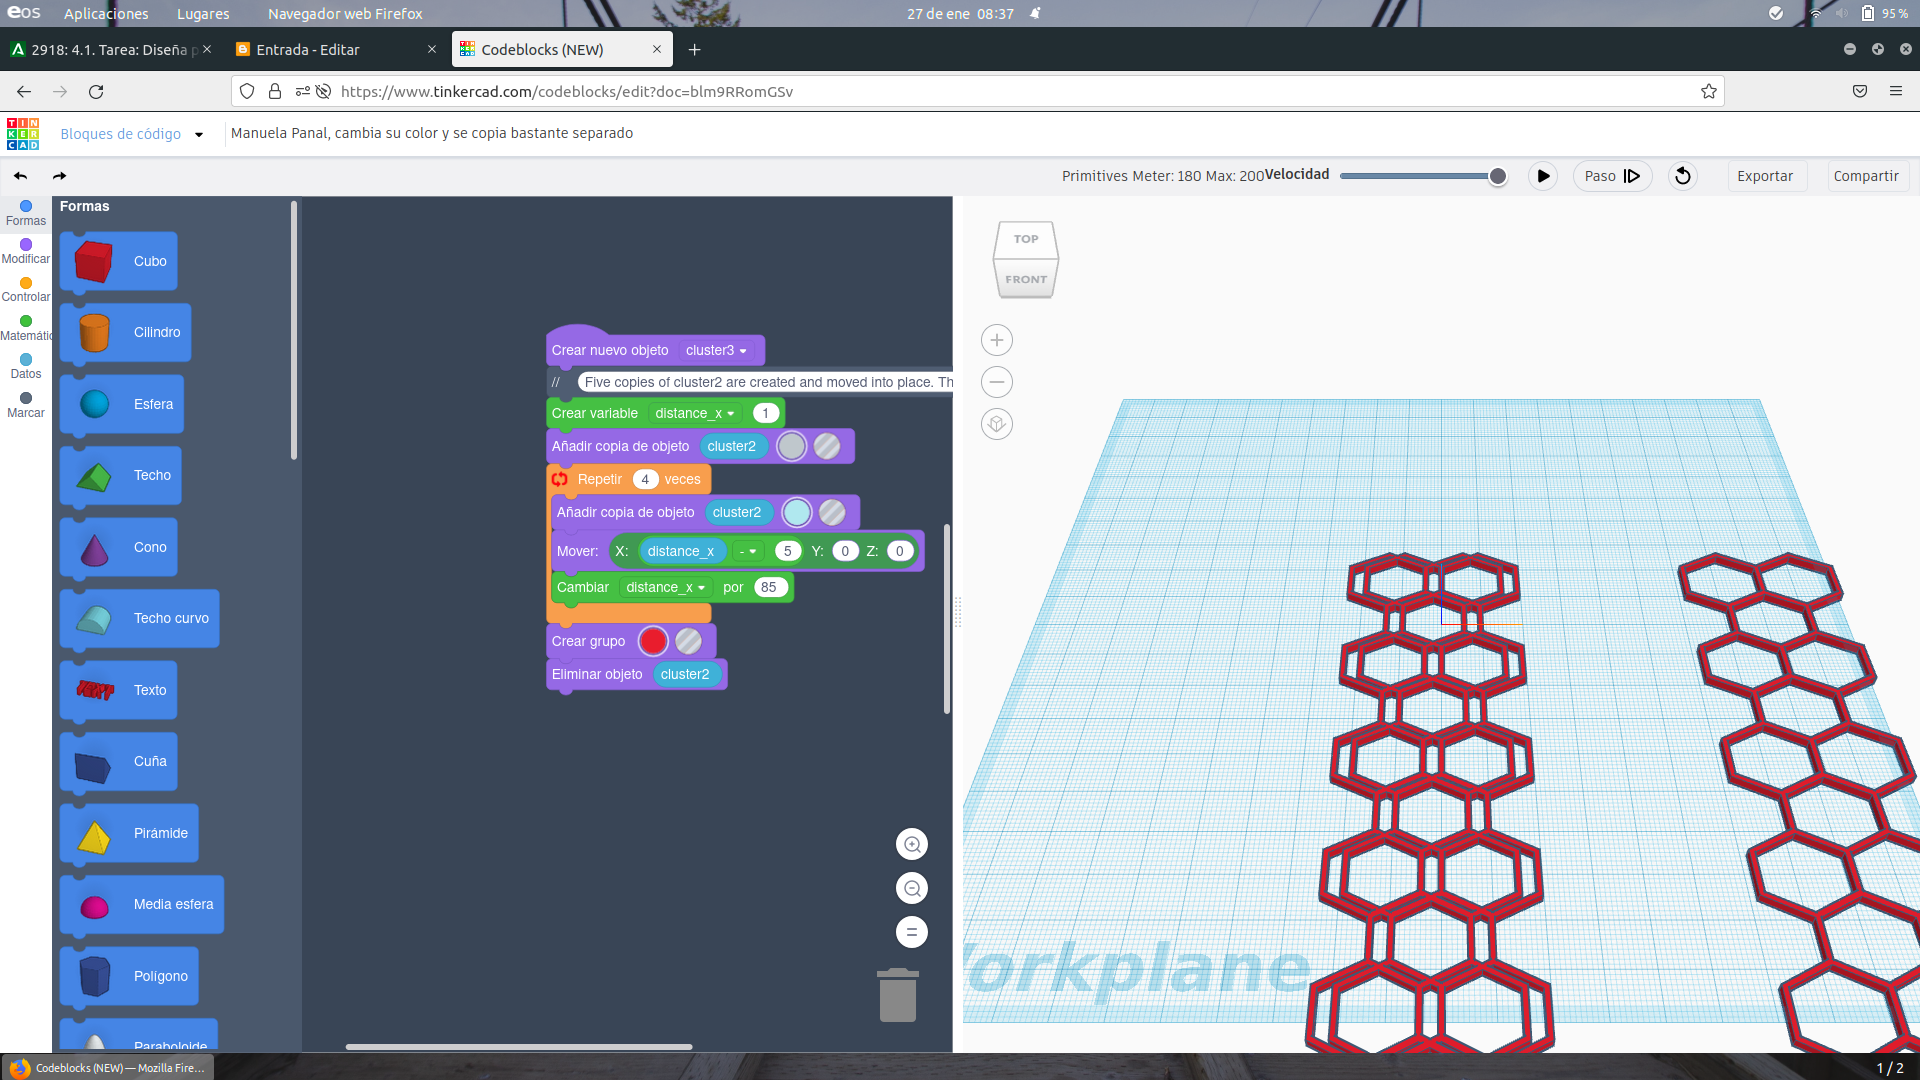Screen dimensions: 1920x1080
Task: Run the code with Play button
Action: coord(1543,176)
